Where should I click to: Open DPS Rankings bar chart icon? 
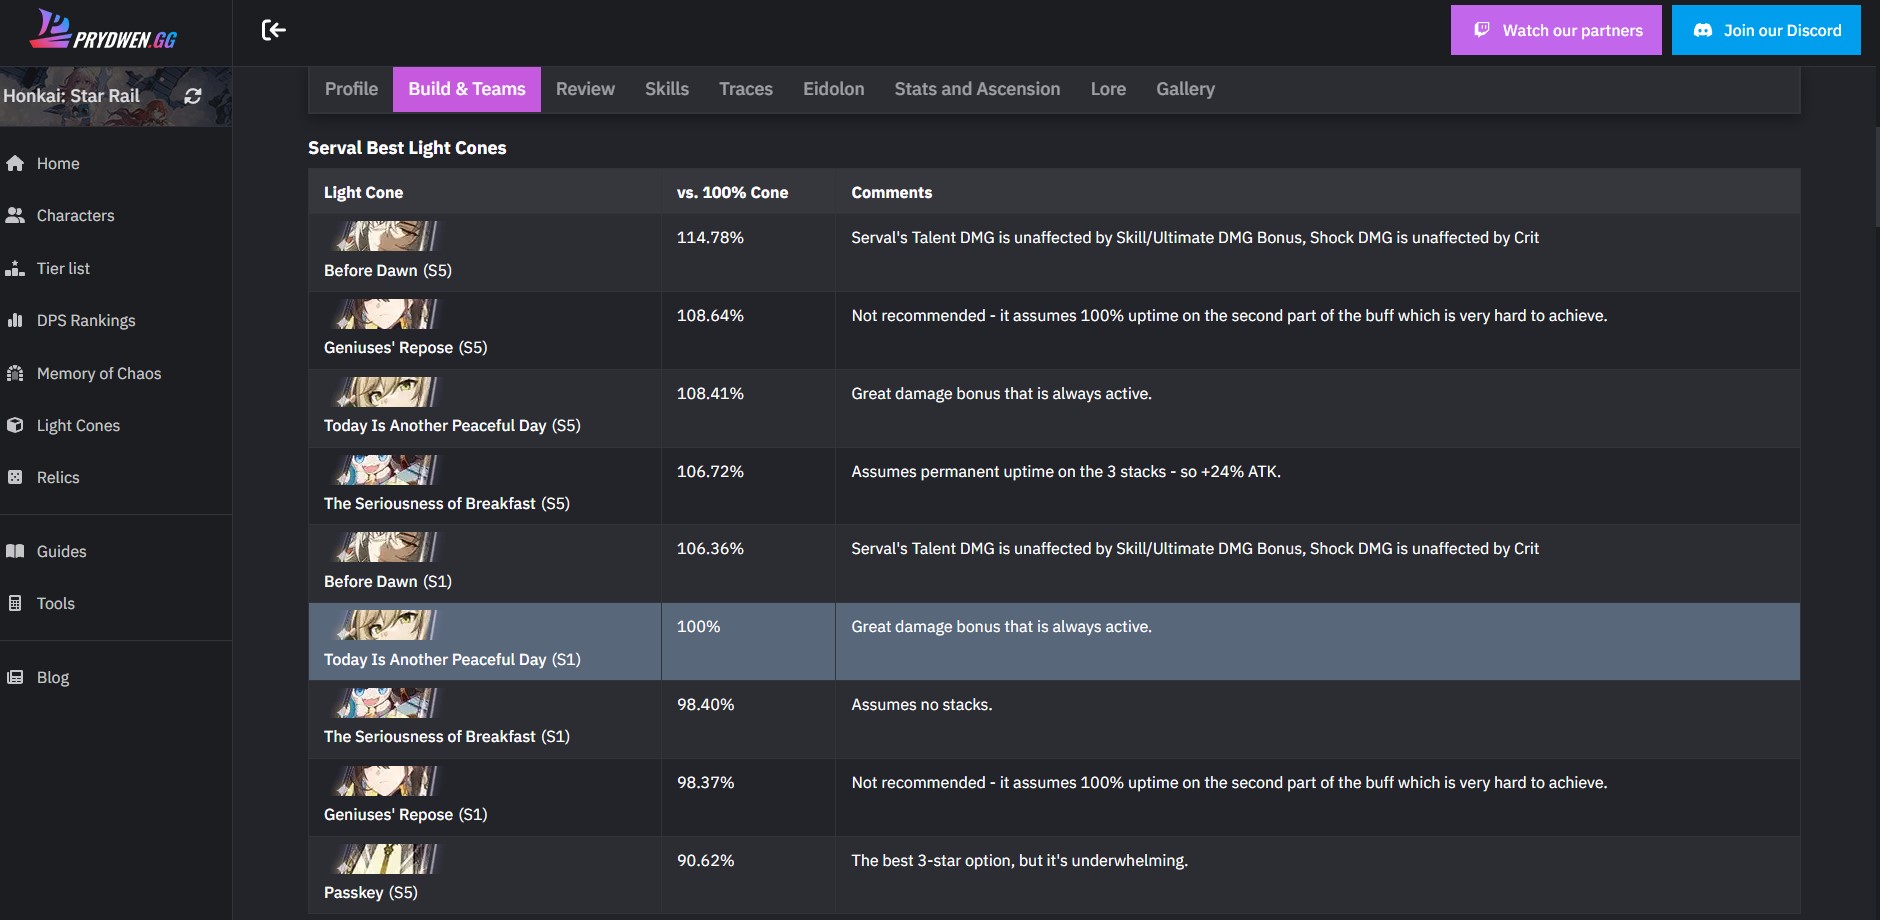pyautogui.click(x=15, y=320)
